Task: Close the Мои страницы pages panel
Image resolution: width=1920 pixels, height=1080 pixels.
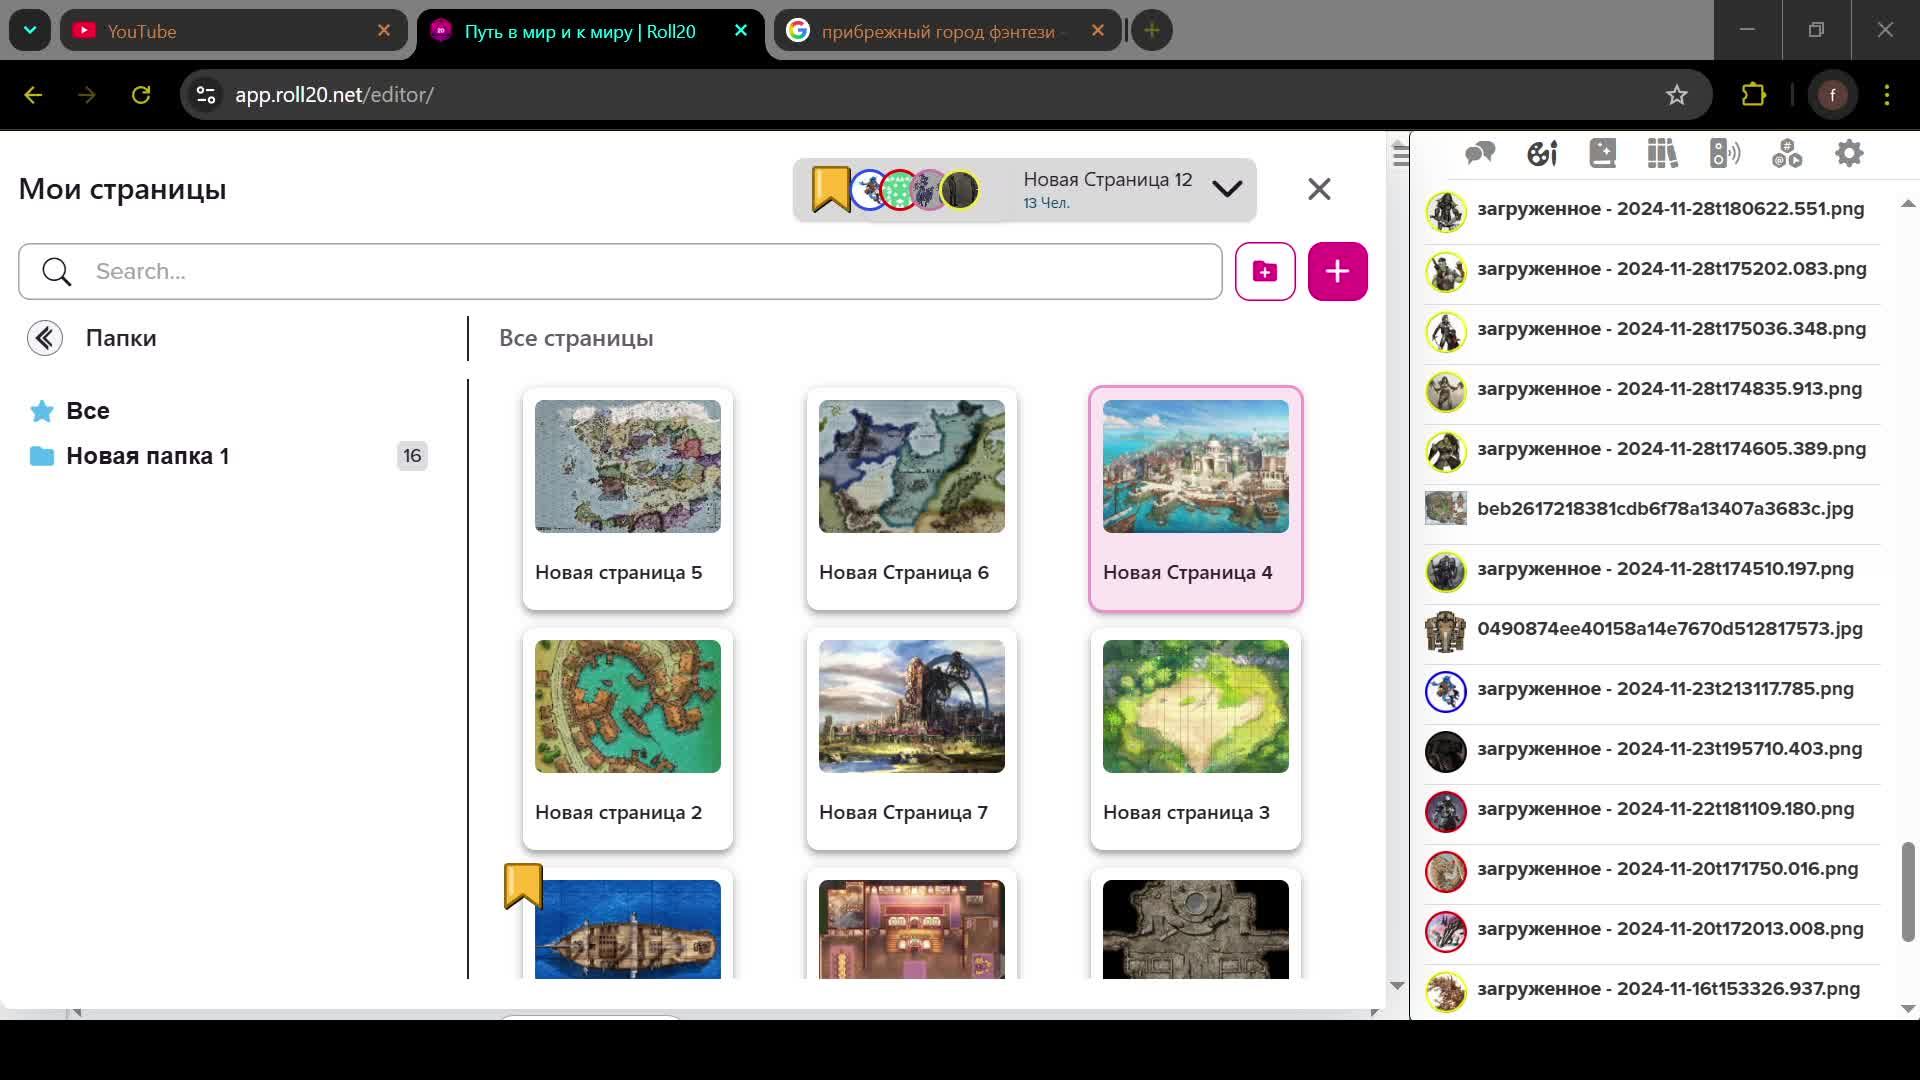Action: coord(1319,189)
